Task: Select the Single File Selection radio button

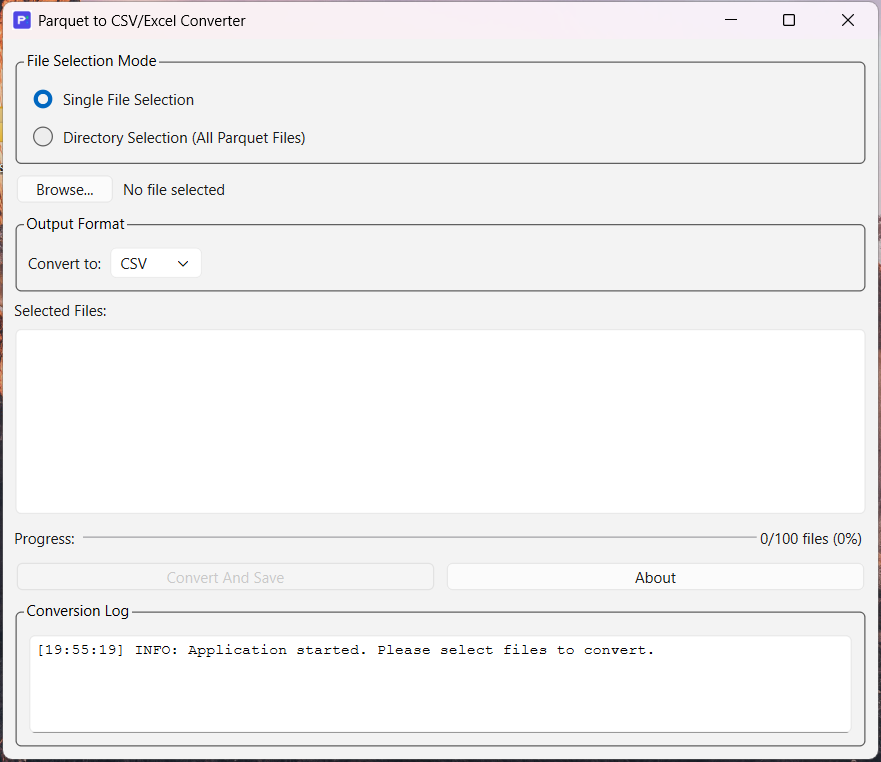Action: click(x=43, y=100)
